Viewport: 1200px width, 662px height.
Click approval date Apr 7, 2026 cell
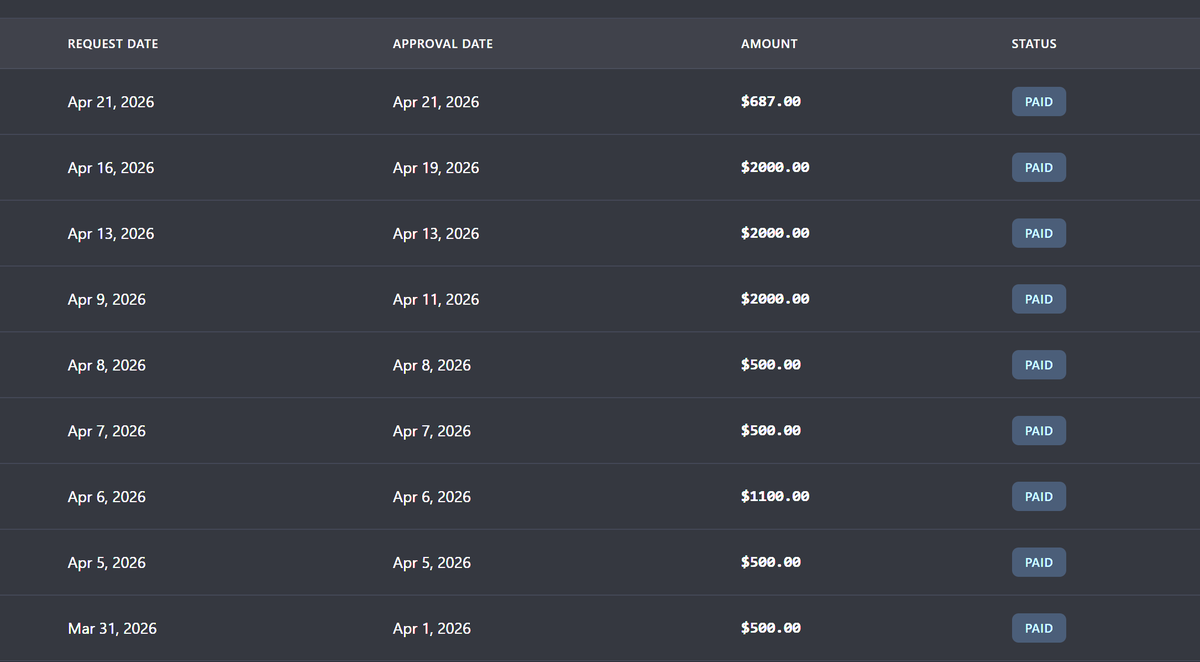(432, 432)
